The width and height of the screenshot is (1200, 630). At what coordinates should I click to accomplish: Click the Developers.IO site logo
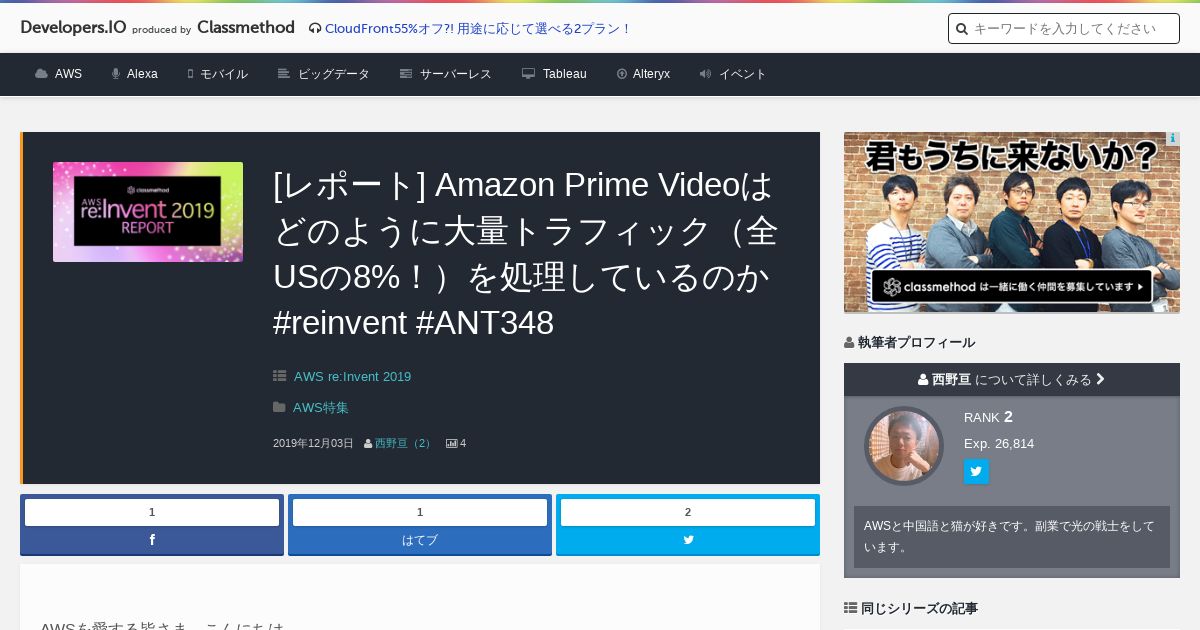[73, 27]
